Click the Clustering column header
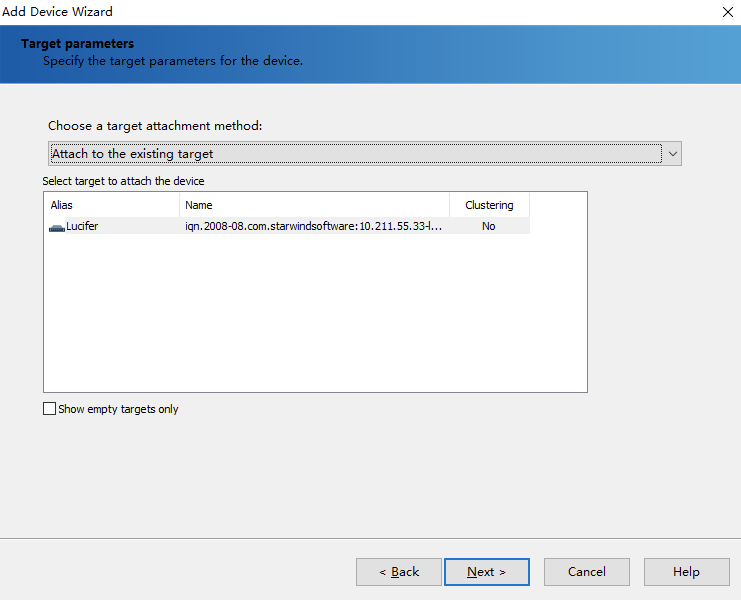741x600 pixels. (489, 205)
